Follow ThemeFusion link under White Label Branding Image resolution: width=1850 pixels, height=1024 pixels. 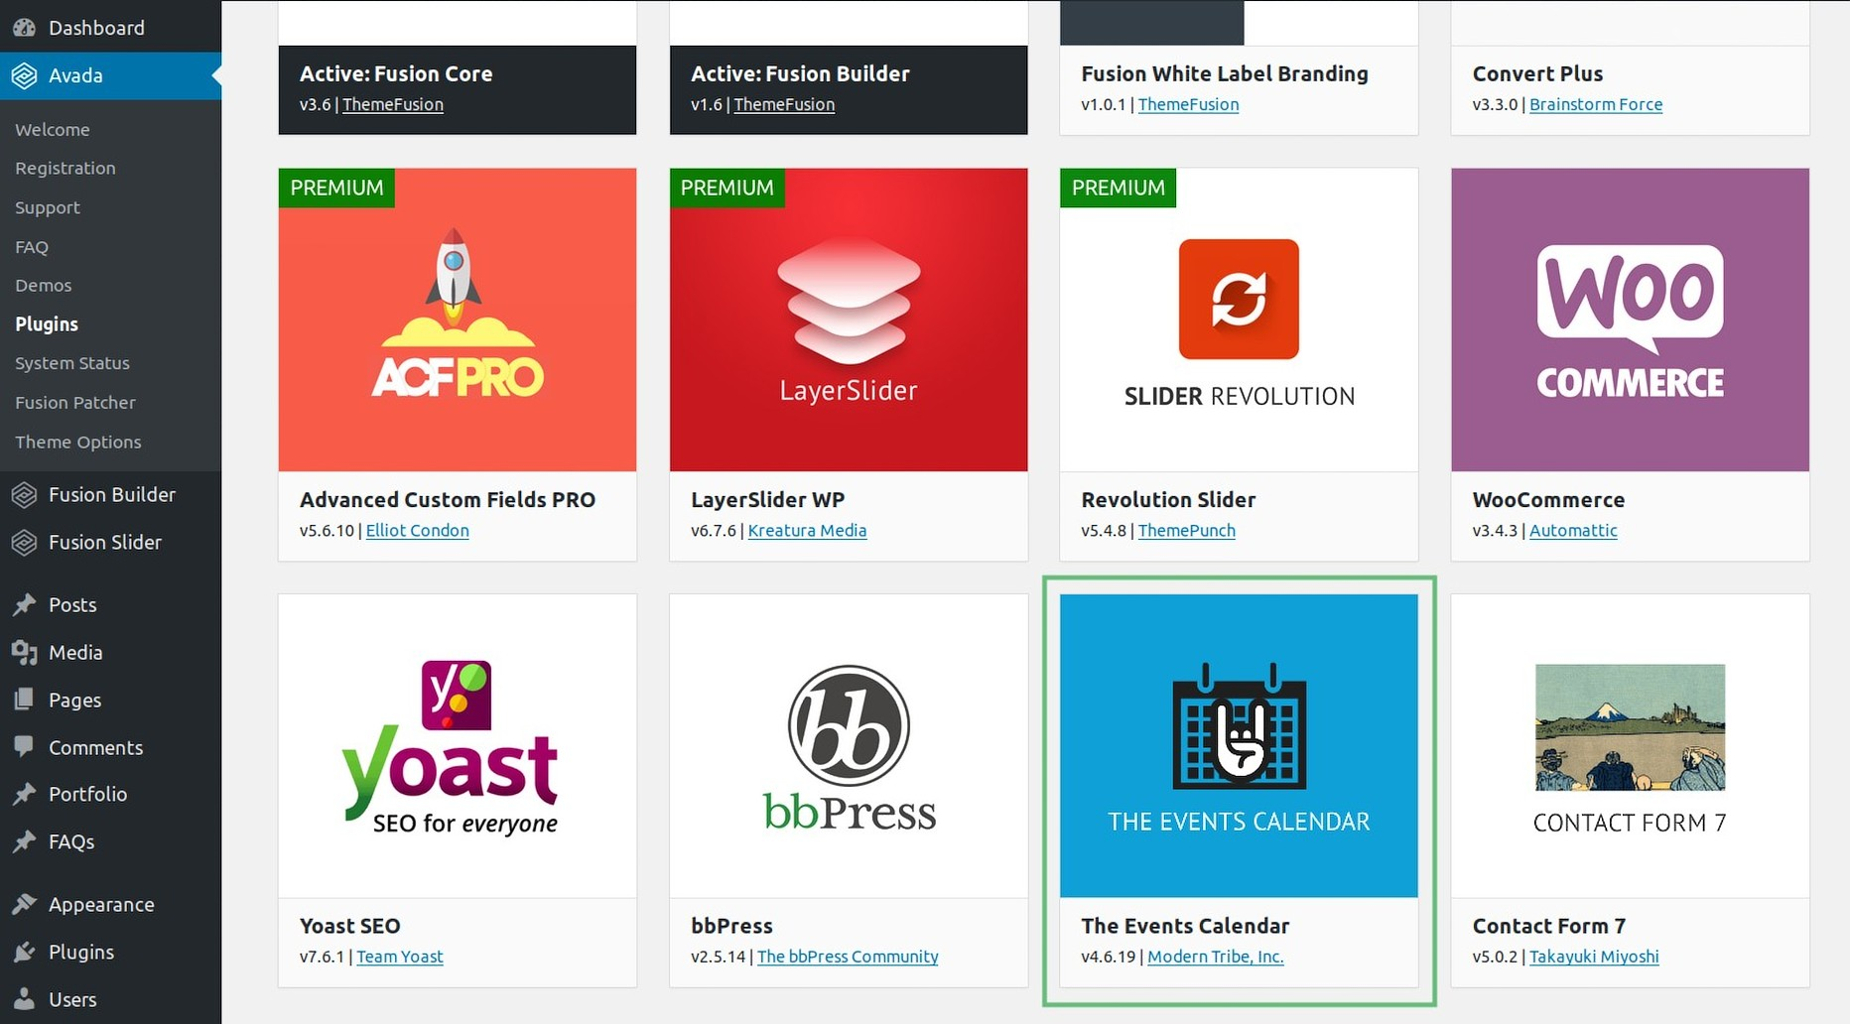coord(1188,104)
